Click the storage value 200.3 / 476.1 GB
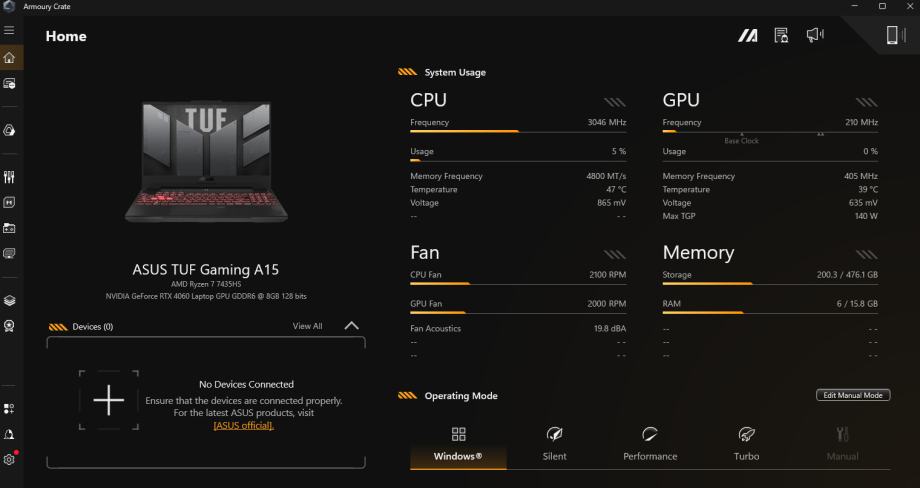The height and width of the screenshot is (488, 920). pyautogui.click(x=847, y=274)
